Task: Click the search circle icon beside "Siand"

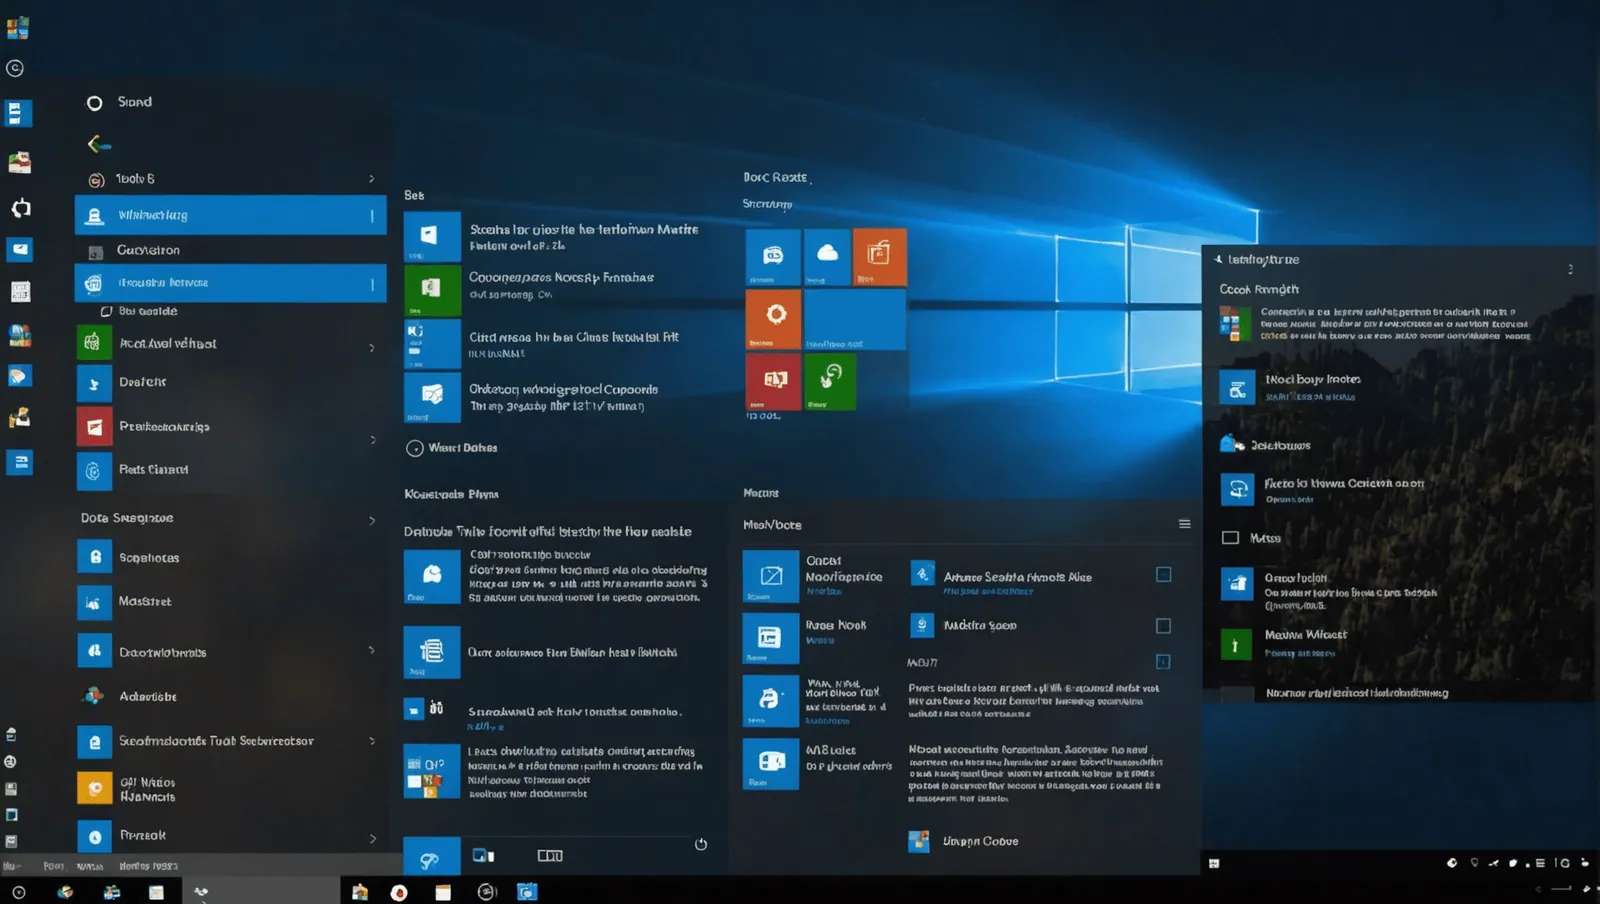Action: click(95, 103)
